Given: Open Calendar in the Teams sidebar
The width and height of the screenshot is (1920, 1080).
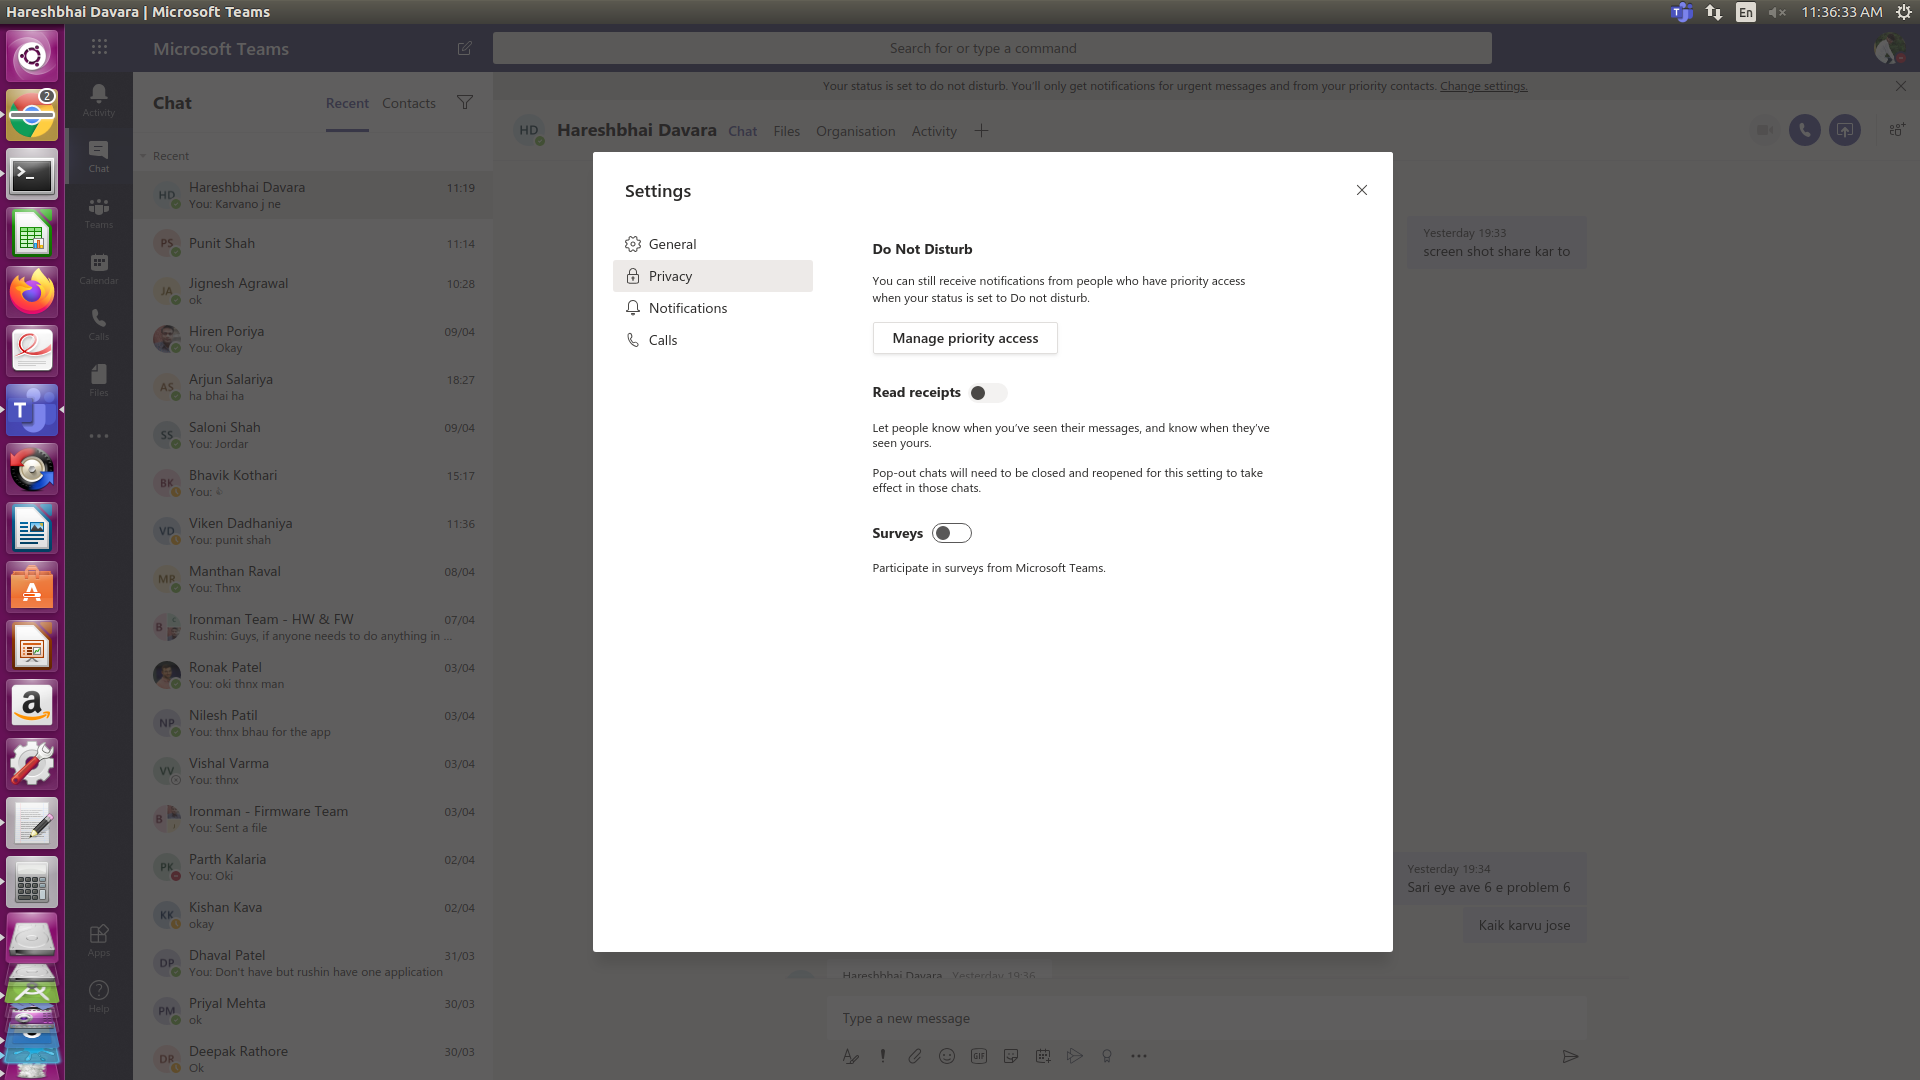Looking at the screenshot, I should tap(98, 268).
